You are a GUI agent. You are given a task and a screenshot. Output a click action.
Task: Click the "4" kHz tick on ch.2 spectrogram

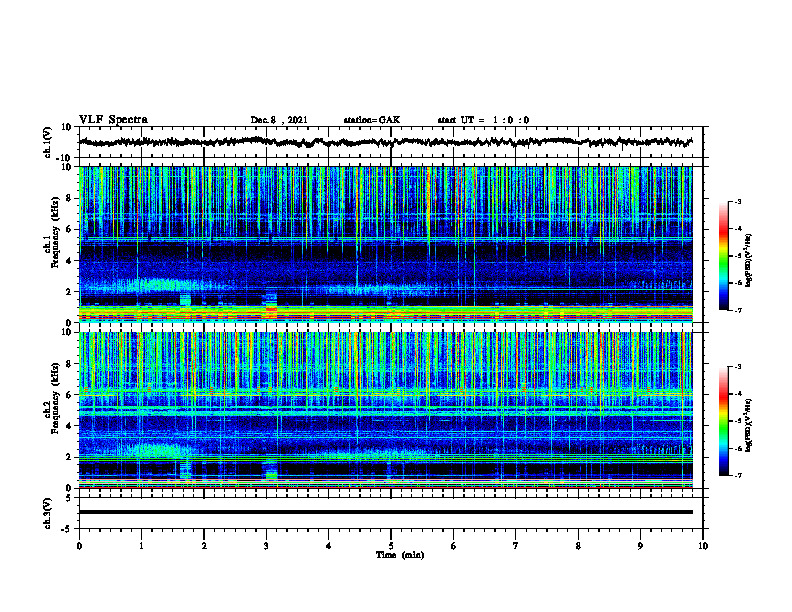coord(70,426)
